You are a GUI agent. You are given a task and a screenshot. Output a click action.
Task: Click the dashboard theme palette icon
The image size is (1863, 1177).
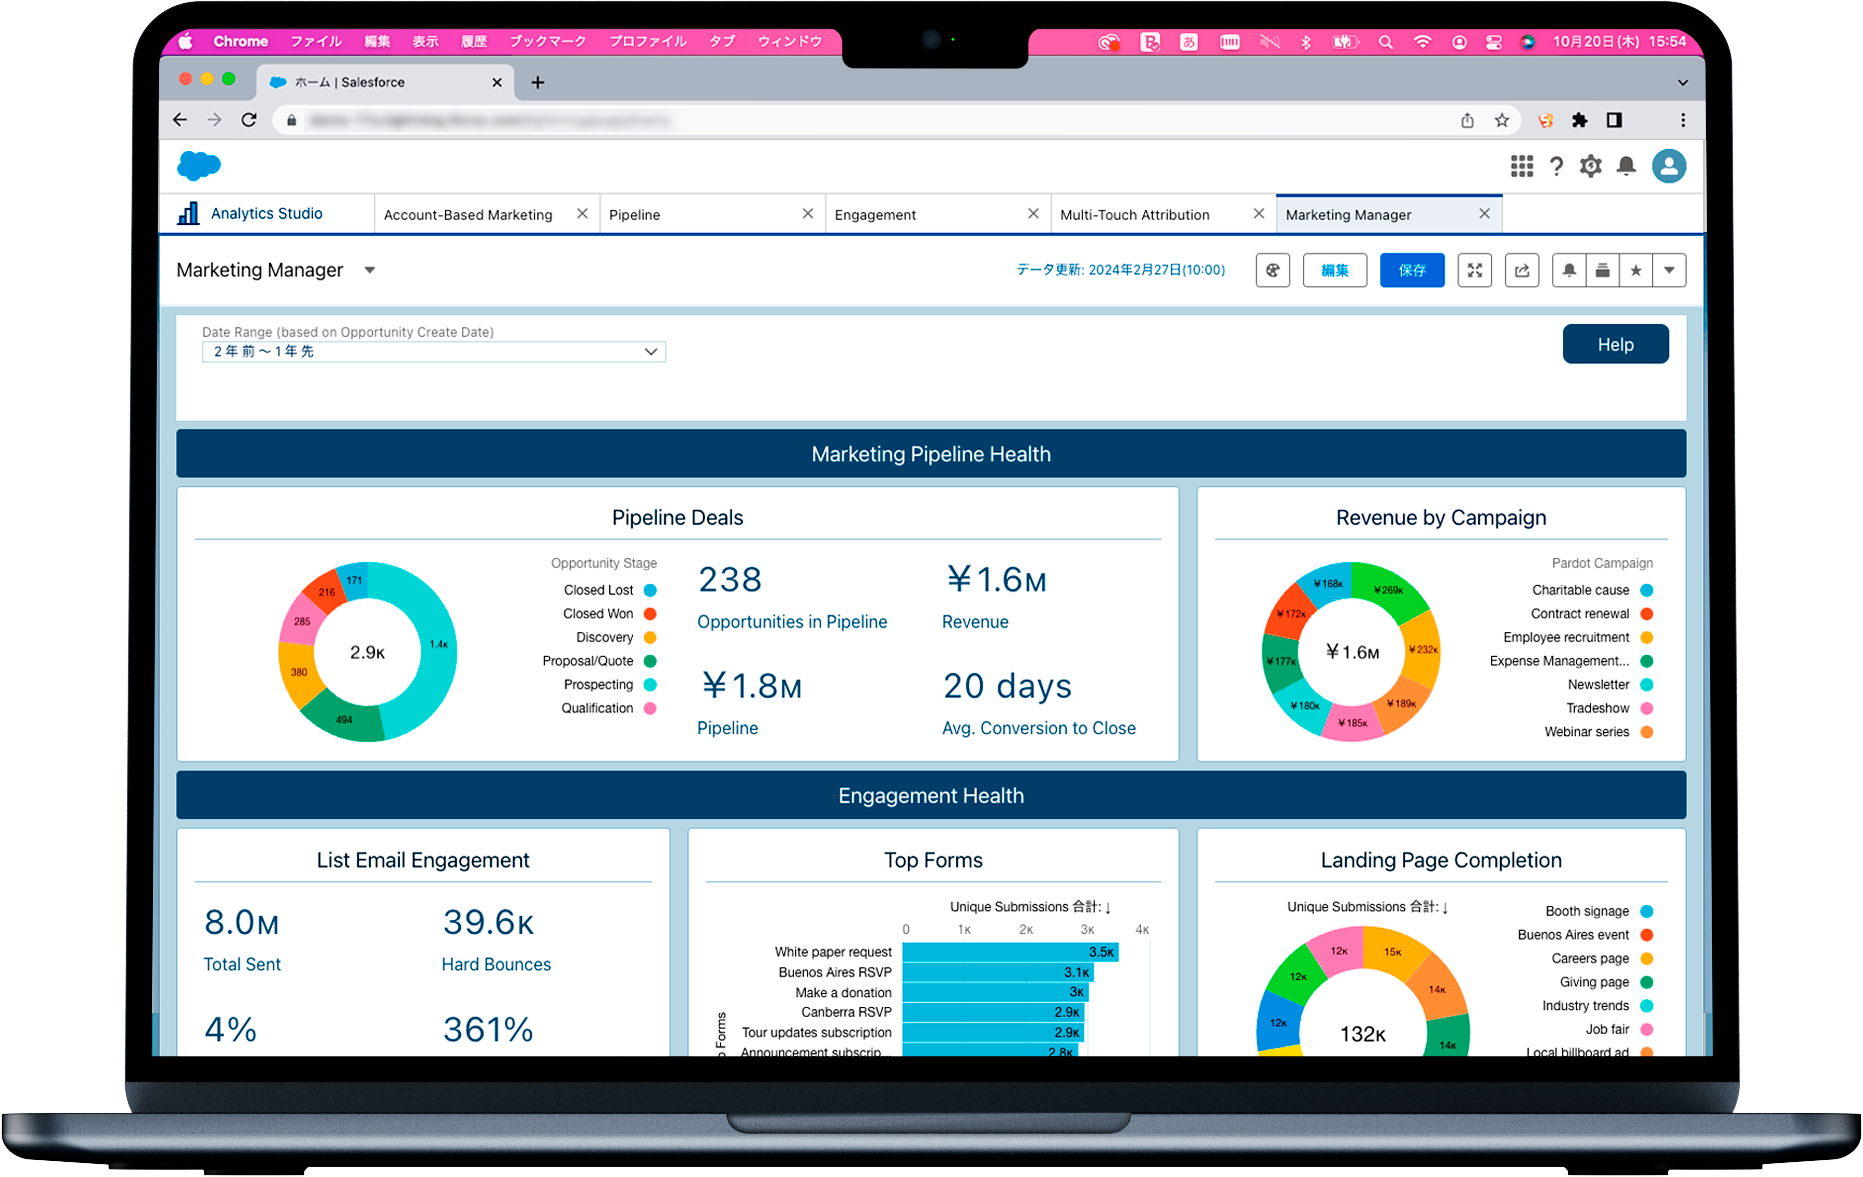[1272, 270]
